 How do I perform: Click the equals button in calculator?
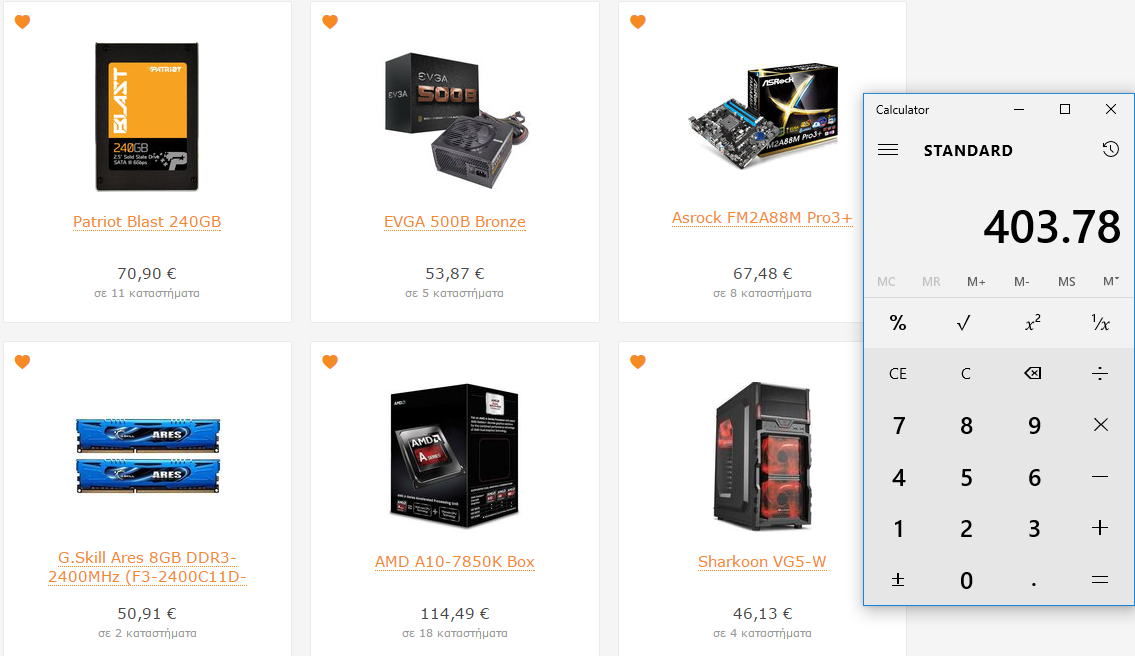point(1100,580)
